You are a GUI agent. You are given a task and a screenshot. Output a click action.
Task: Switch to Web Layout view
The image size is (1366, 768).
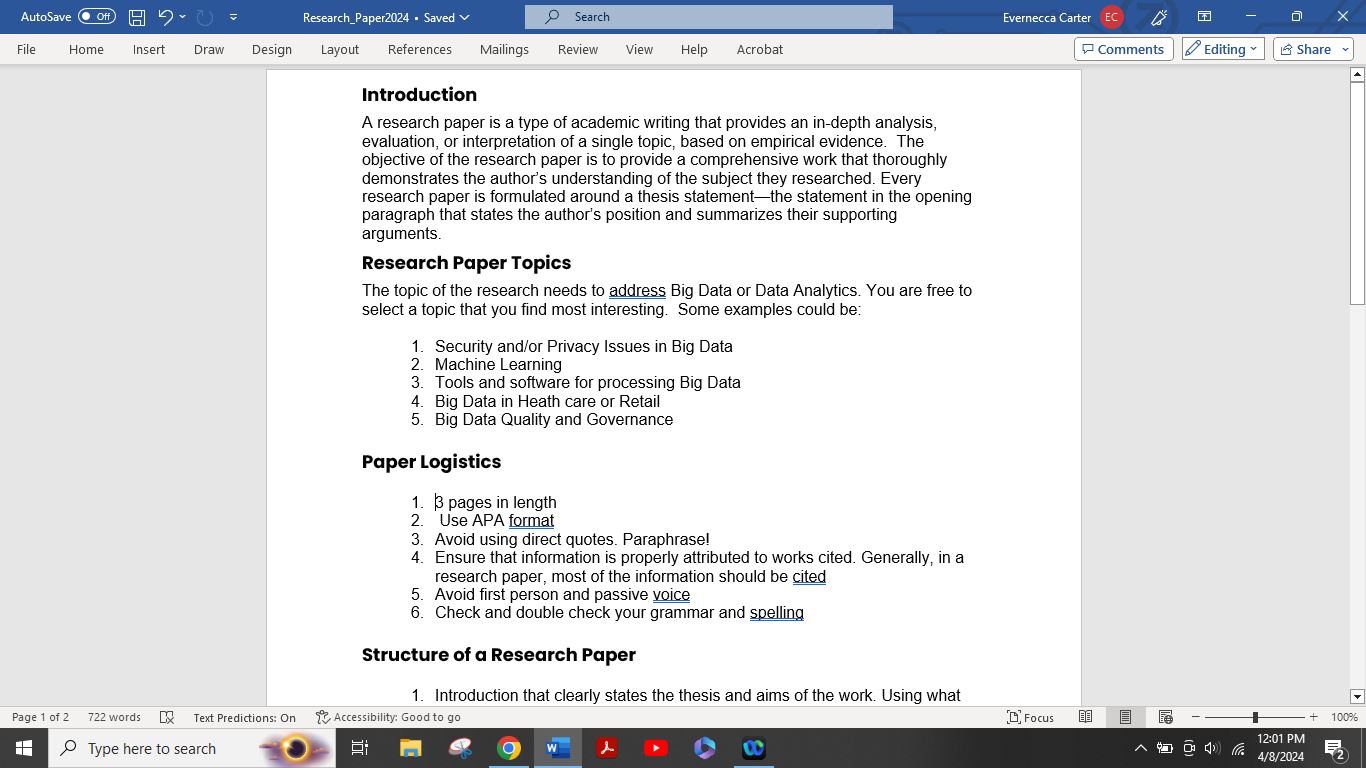1165,717
